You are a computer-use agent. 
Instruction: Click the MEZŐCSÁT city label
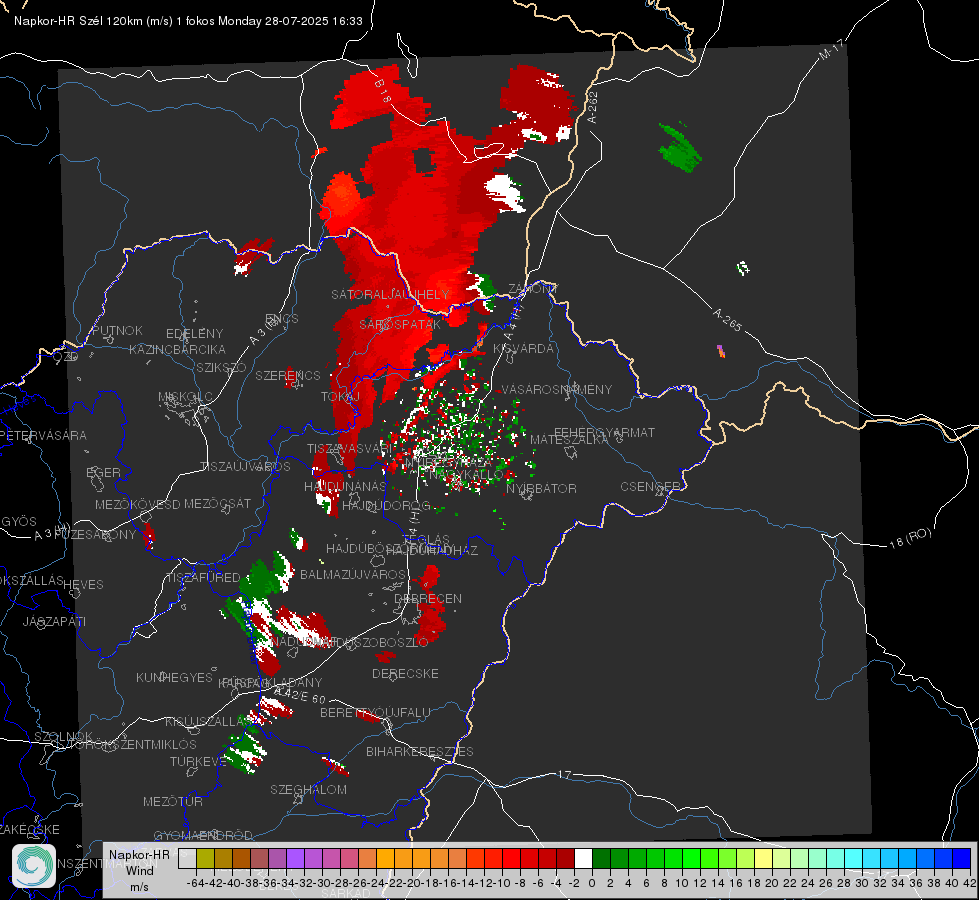click(217, 503)
